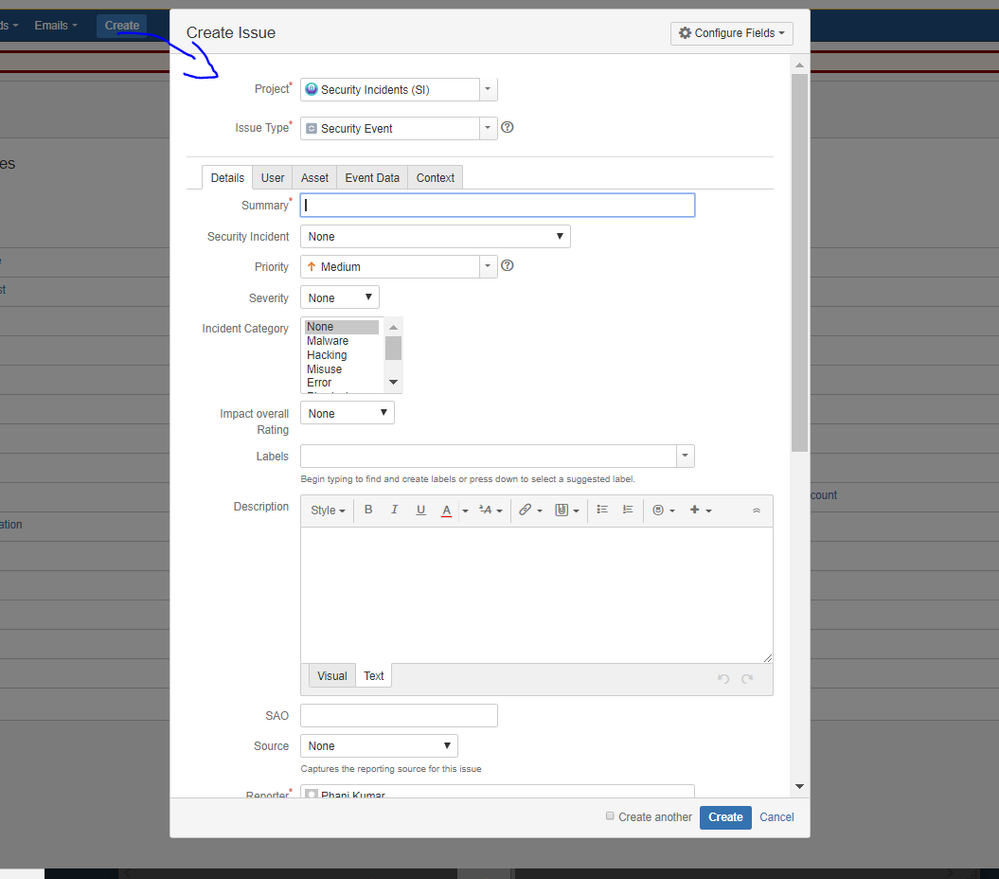
Task: Switch to the Context tab
Action: click(x=435, y=178)
